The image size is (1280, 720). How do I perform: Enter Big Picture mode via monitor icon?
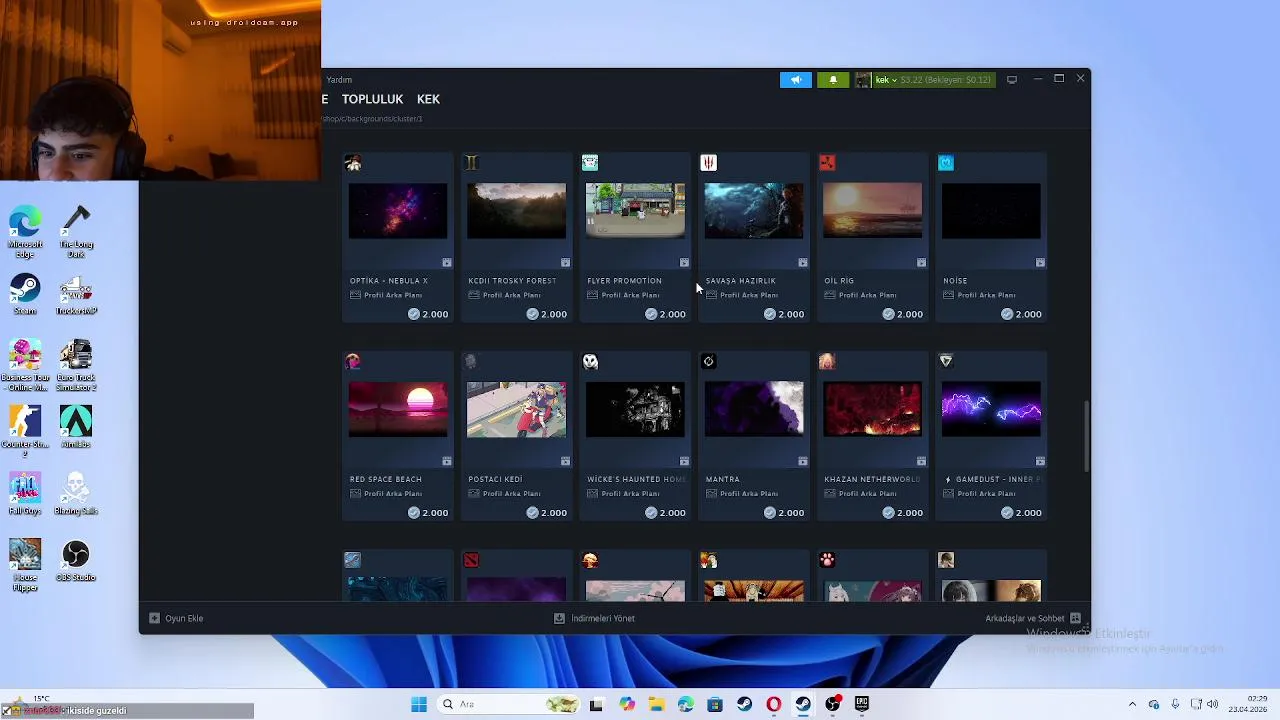(1012, 80)
